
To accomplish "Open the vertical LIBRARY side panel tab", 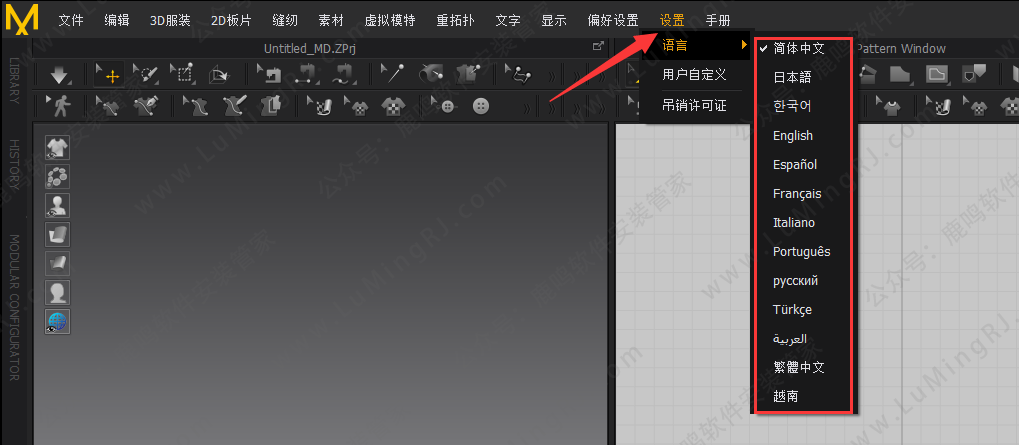I will point(14,79).
